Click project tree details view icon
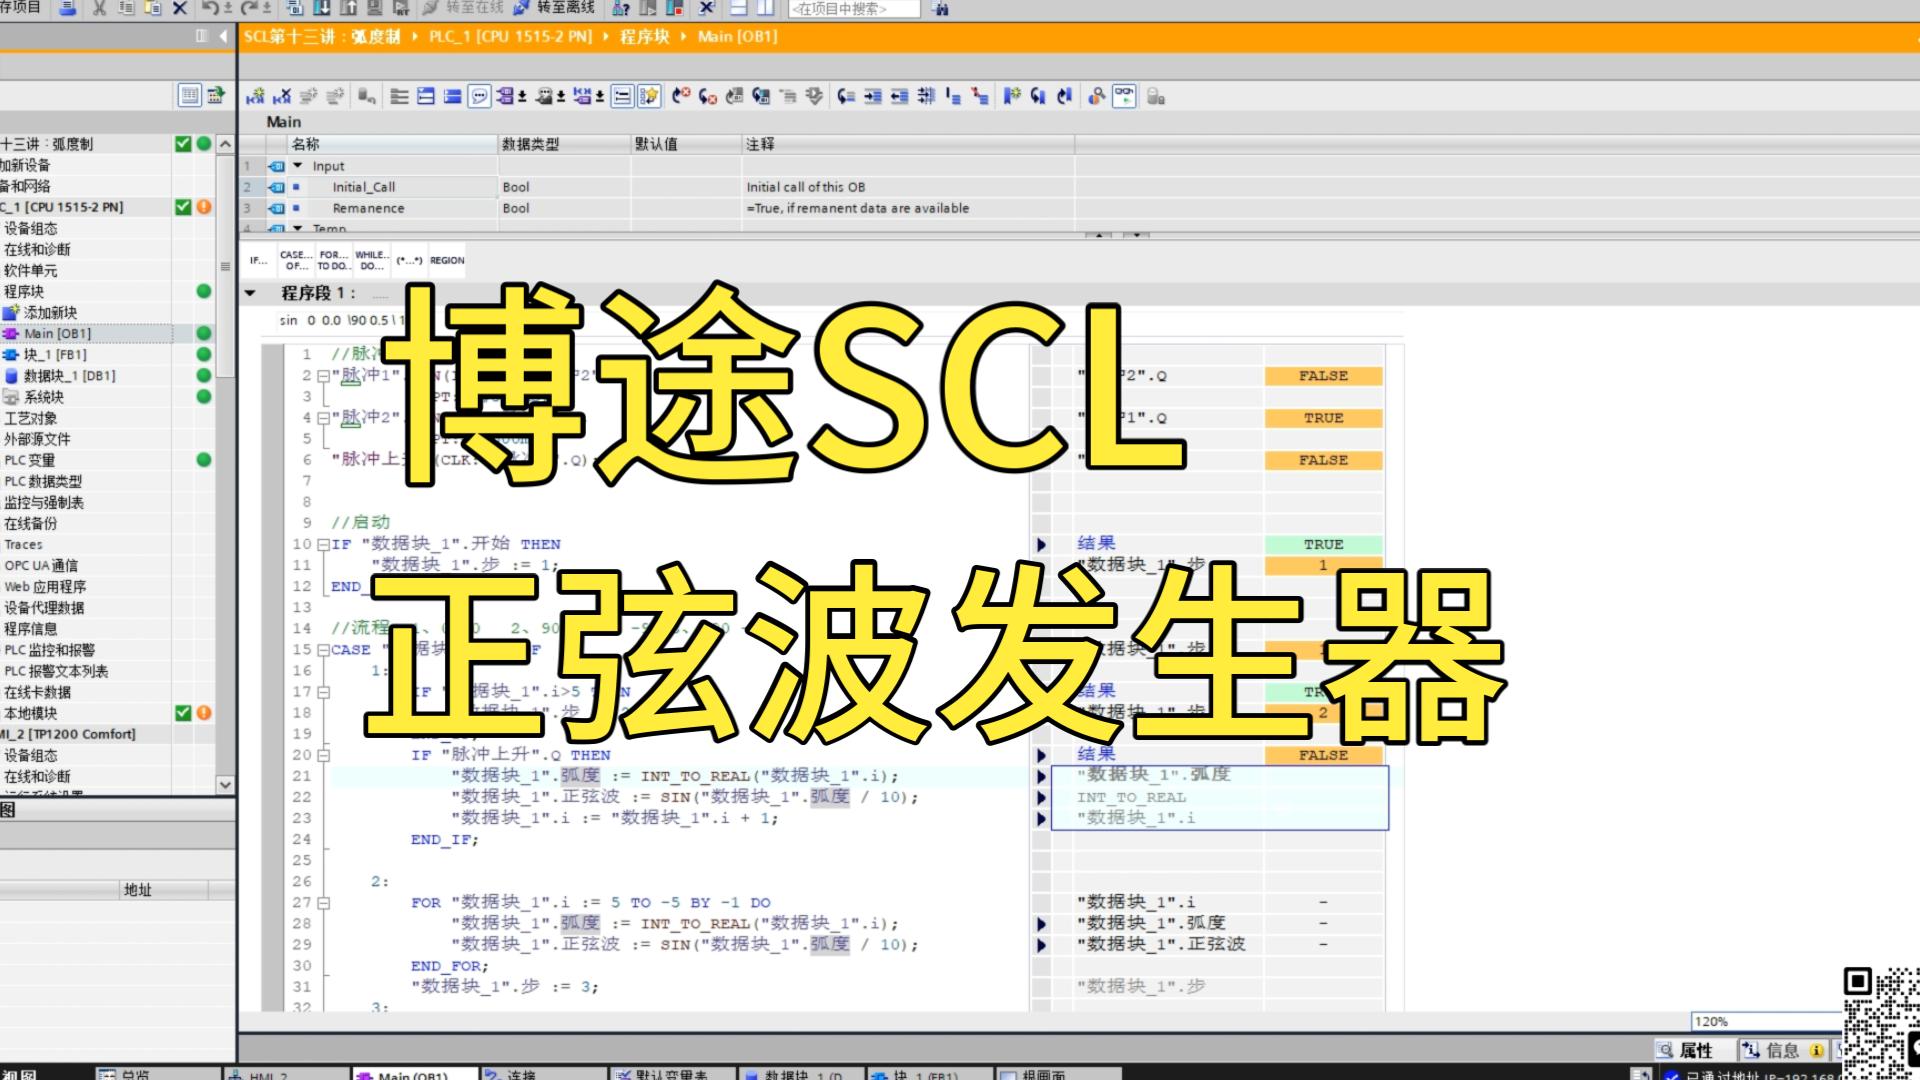Image resolution: width=1920 pixels, height=1080 pixels. [189, 95]
